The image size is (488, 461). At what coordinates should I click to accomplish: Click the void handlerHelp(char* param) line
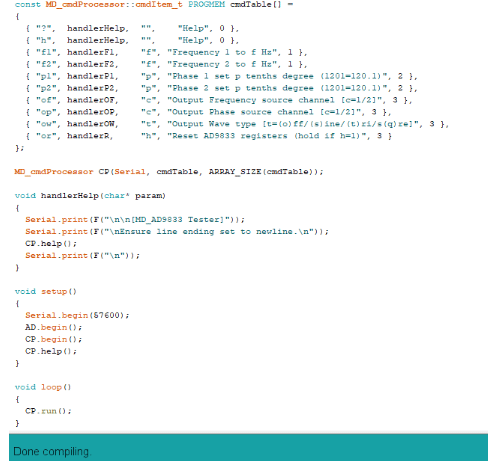[90, 196]
